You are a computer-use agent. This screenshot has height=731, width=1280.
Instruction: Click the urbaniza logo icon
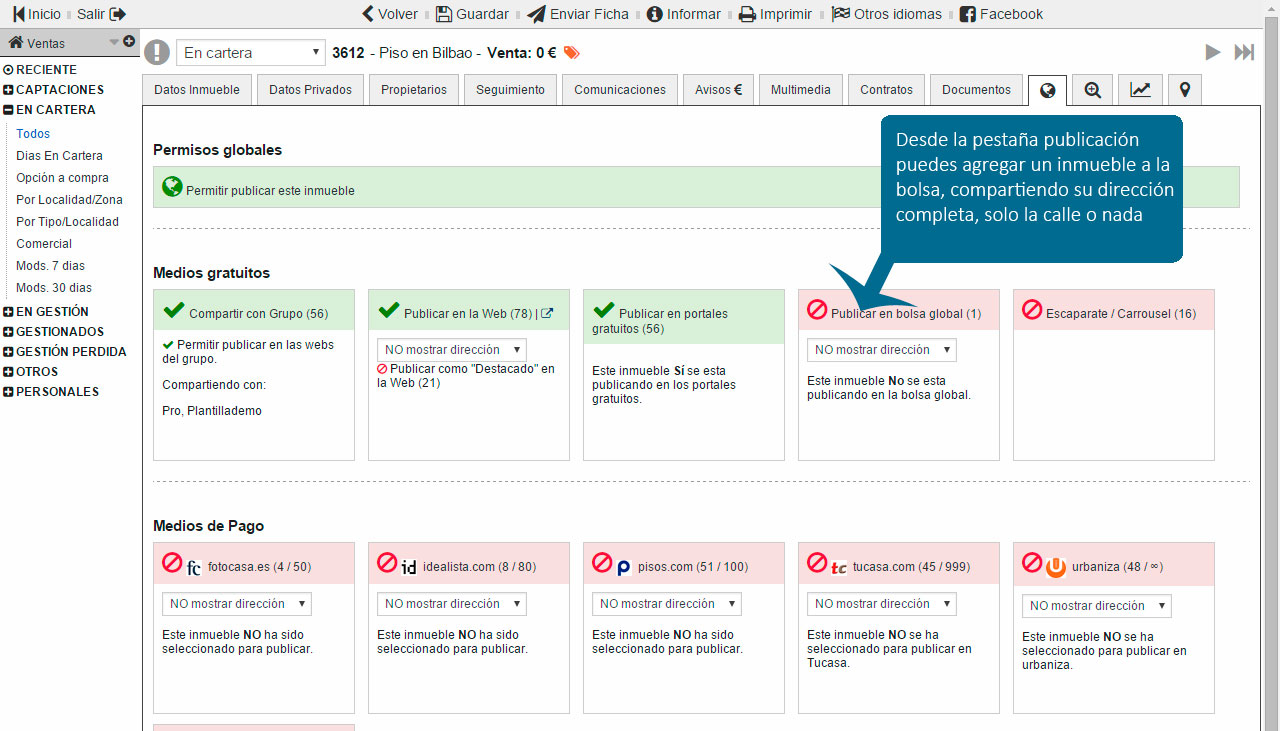click(1056, 567)
